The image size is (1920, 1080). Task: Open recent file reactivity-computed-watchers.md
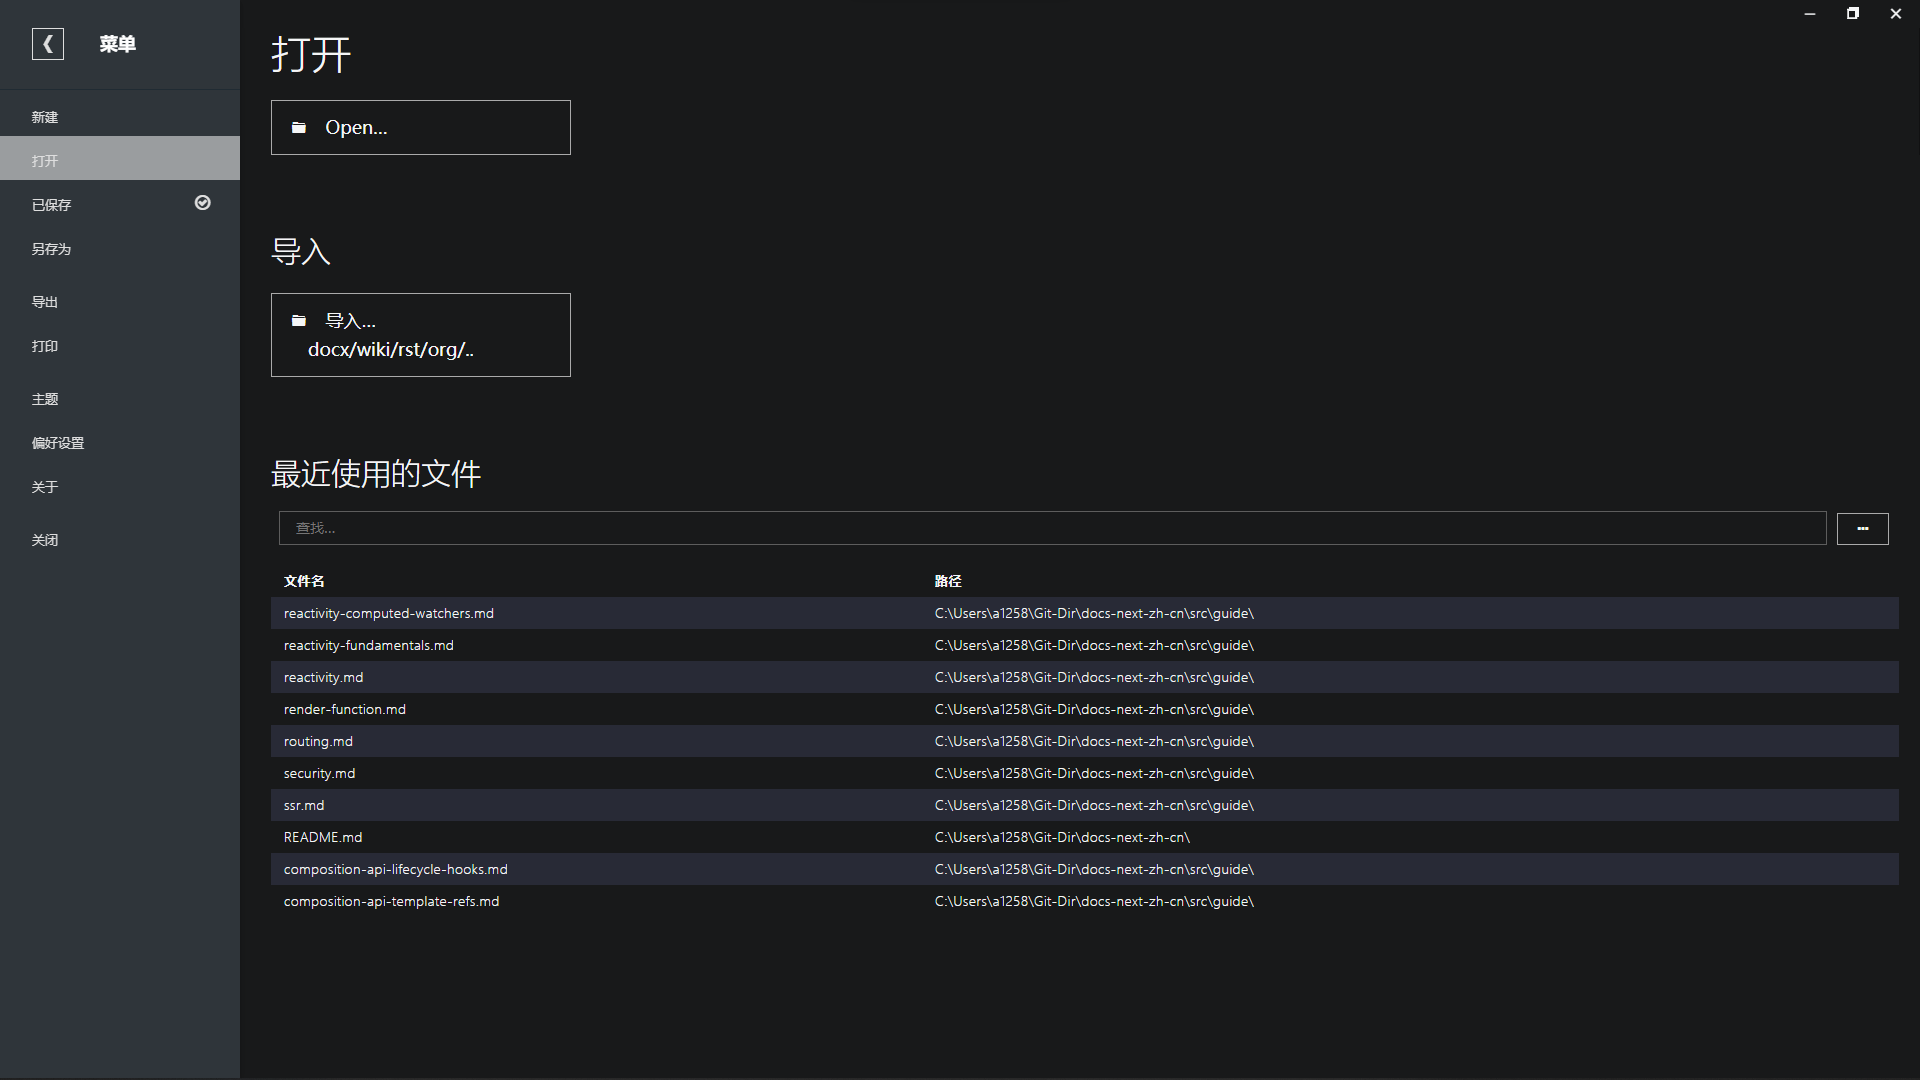tap(388, 613)
